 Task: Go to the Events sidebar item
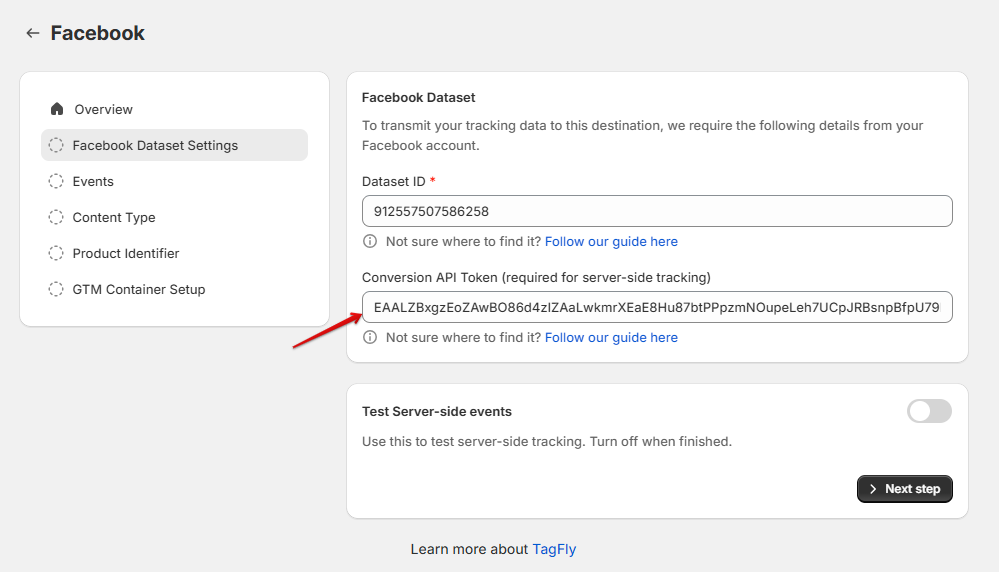pos(93,181)
